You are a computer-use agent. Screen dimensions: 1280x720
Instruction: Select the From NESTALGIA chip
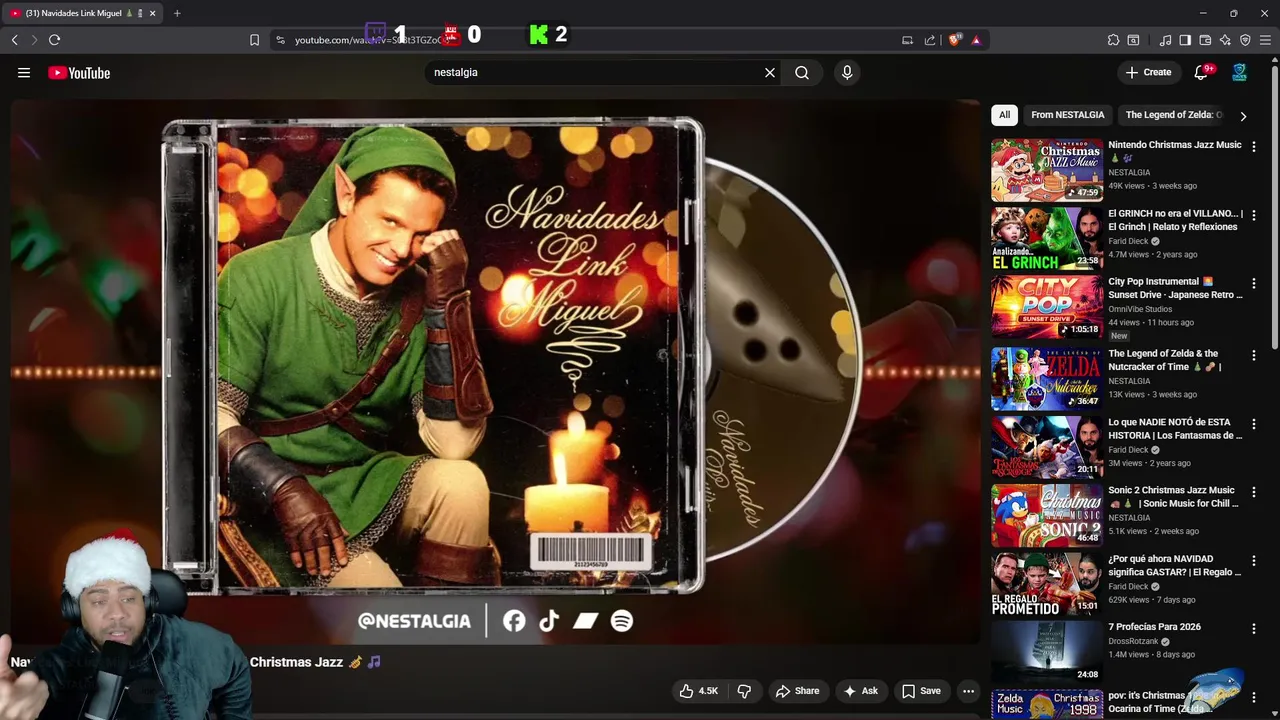pos(1068,115)
